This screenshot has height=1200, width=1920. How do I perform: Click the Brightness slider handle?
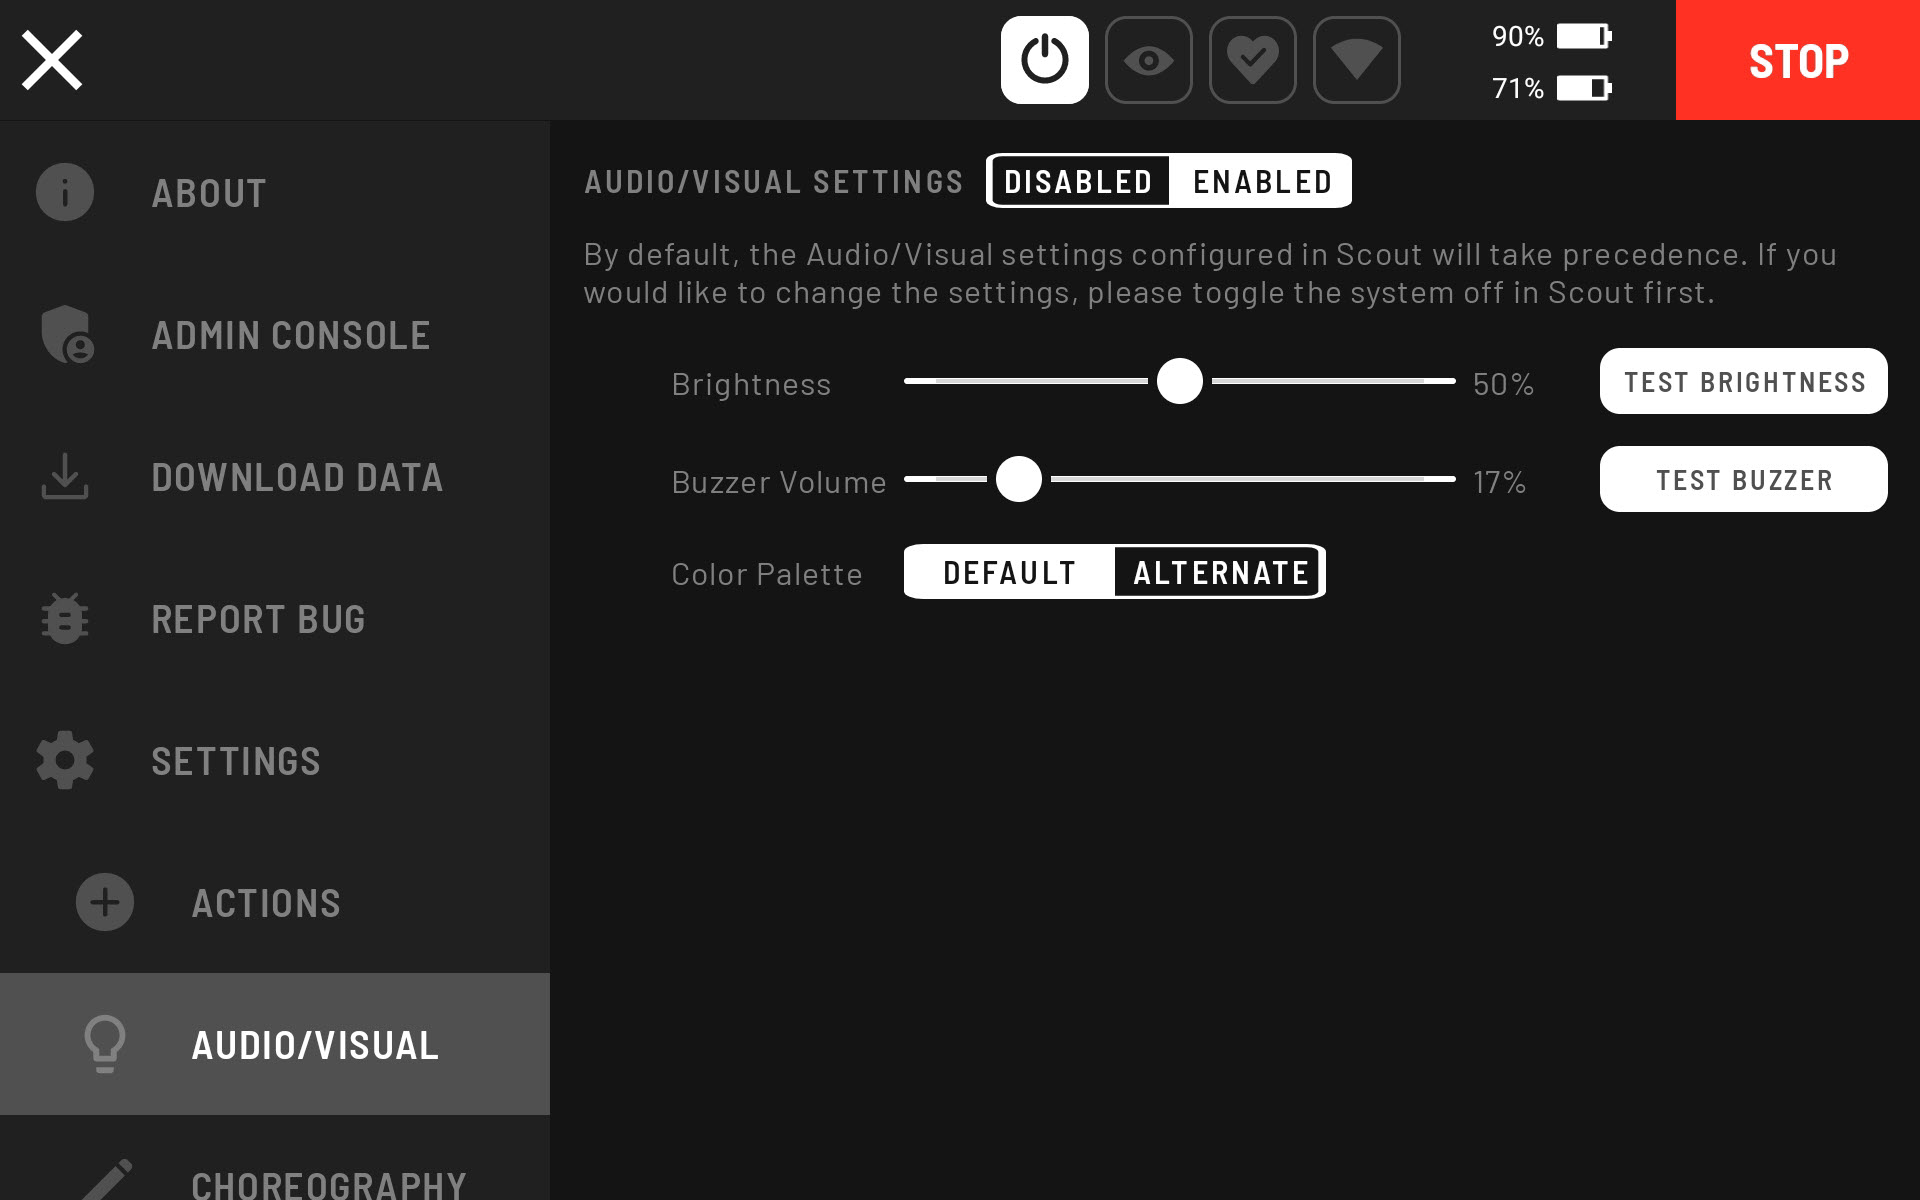point(1179,381)
